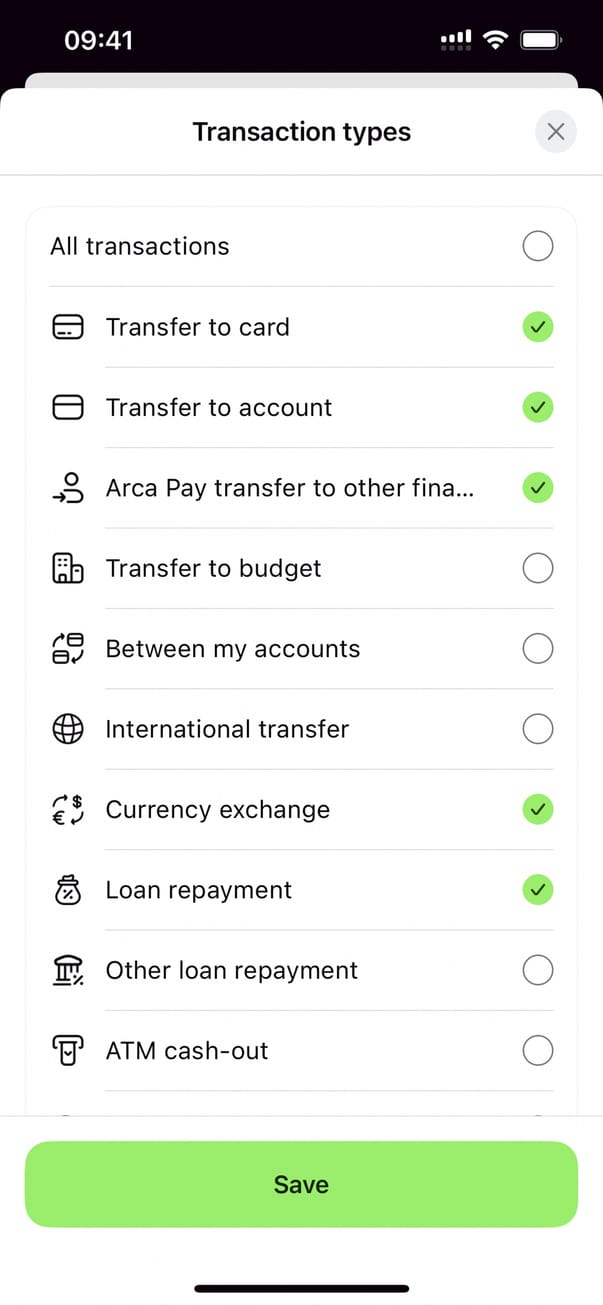Uncheck Transfer to card
This screenshot has height=1305, width=603.
(x=538, y=327)
